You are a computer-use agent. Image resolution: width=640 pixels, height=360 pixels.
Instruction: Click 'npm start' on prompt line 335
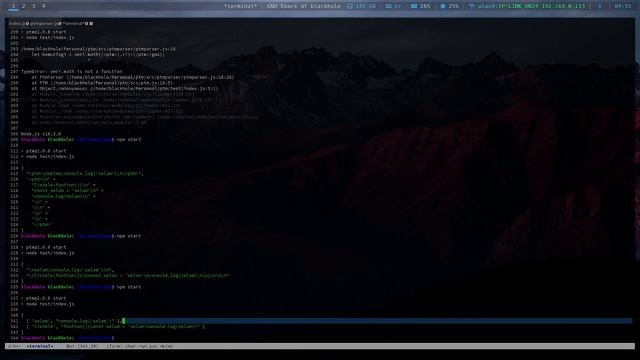click(129, 287)
